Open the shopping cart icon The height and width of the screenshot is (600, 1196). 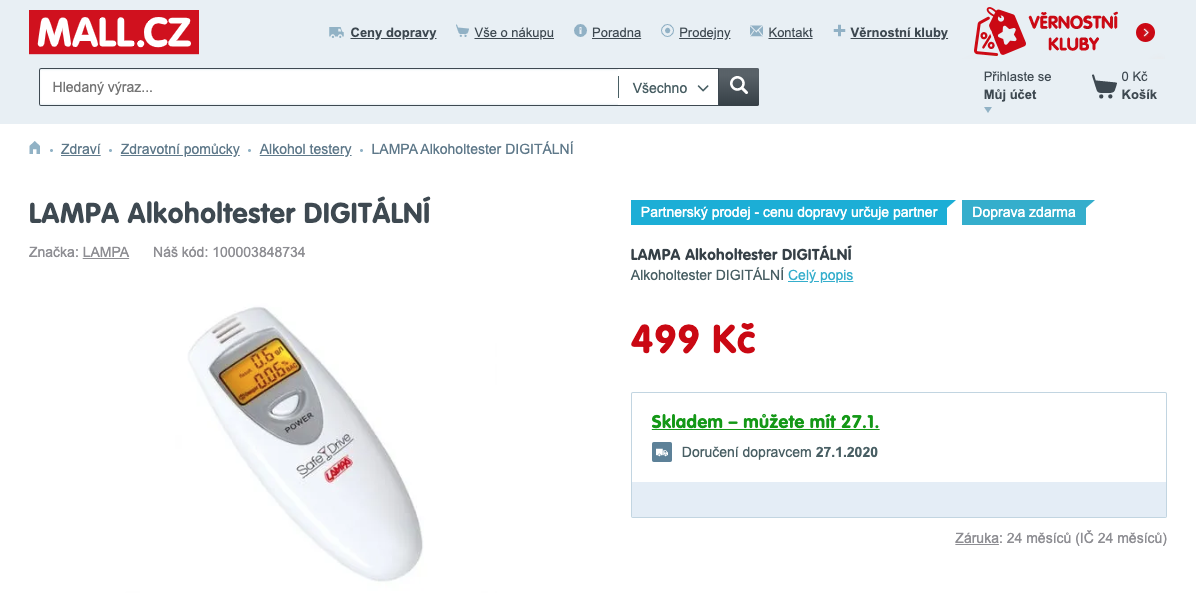point(1103,86)
